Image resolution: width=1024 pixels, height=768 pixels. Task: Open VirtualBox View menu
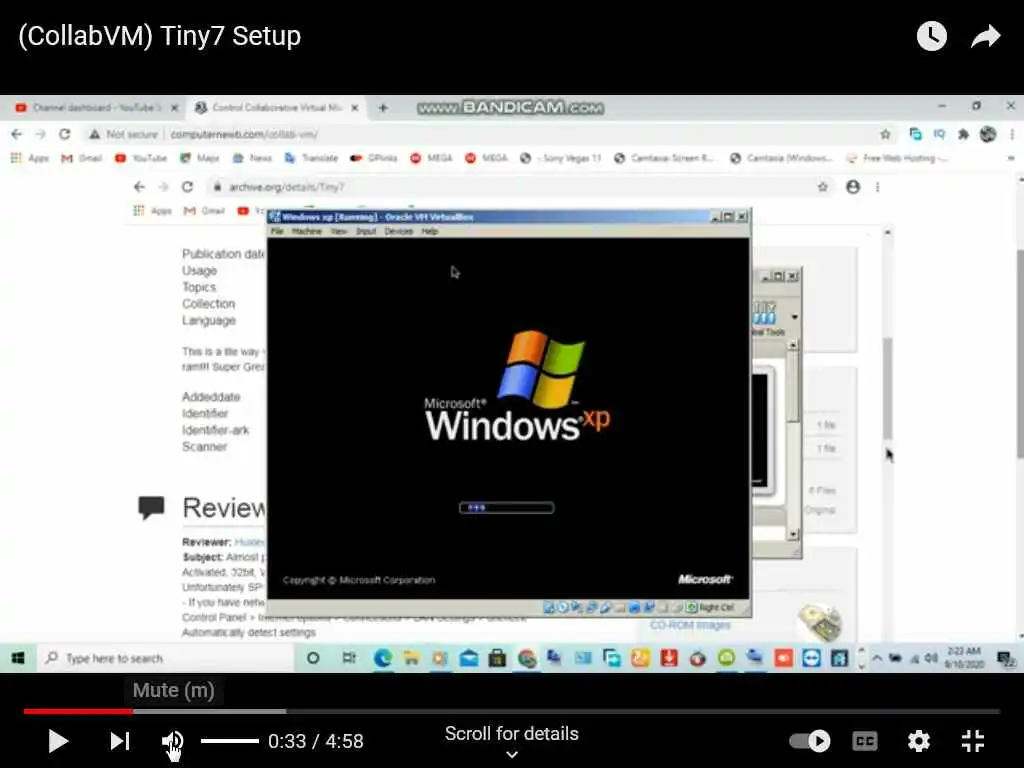click(x=338, y=231)
